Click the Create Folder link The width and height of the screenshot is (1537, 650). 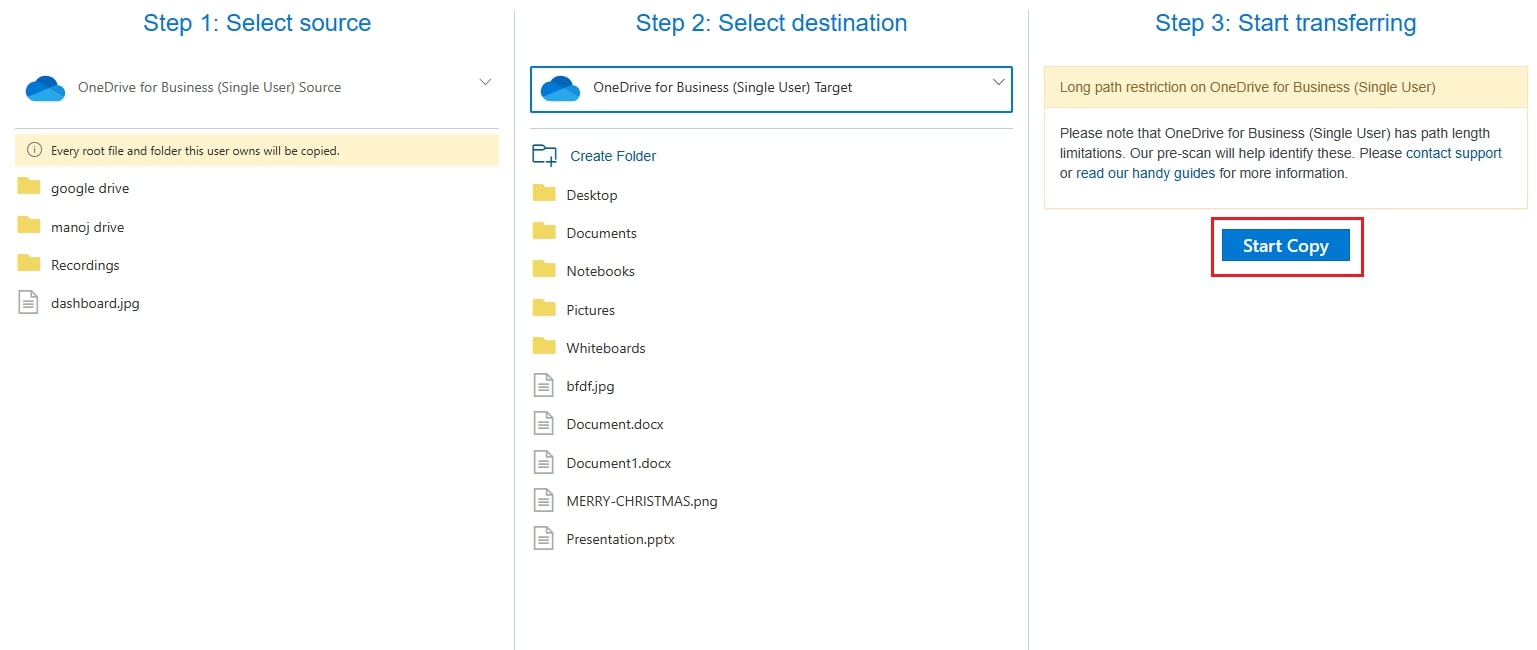[613, 156]
